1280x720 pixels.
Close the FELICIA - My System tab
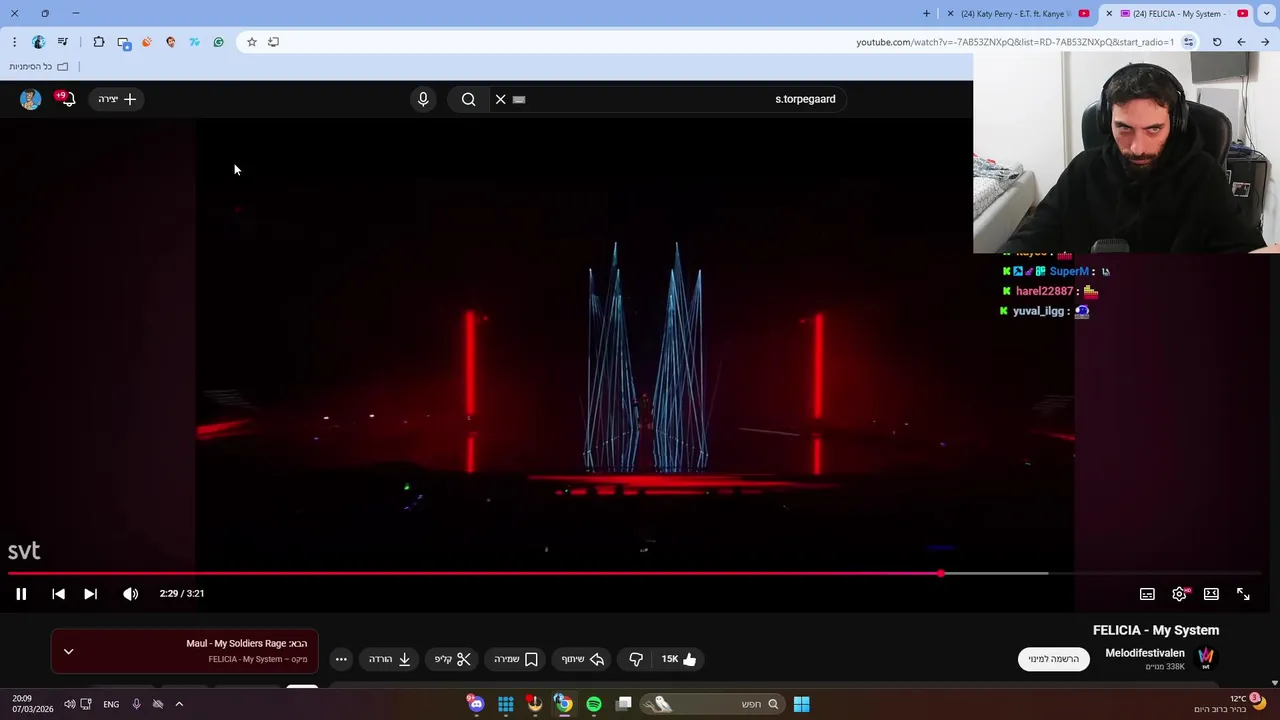1108,14
